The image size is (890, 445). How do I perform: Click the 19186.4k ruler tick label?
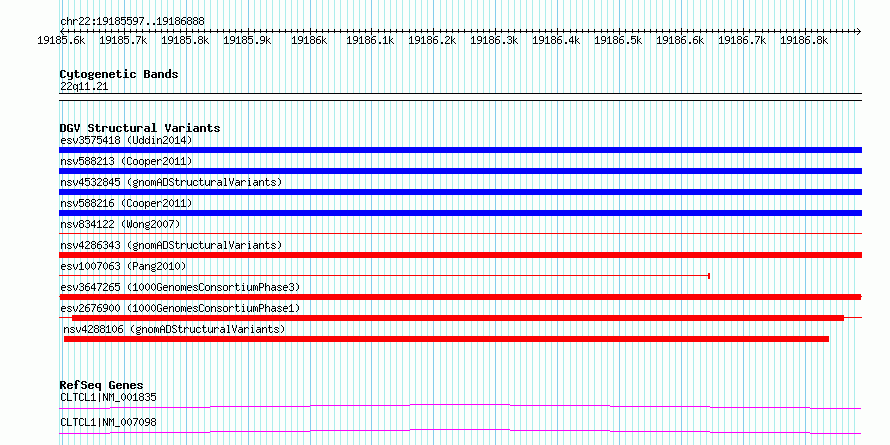[556, 40]
